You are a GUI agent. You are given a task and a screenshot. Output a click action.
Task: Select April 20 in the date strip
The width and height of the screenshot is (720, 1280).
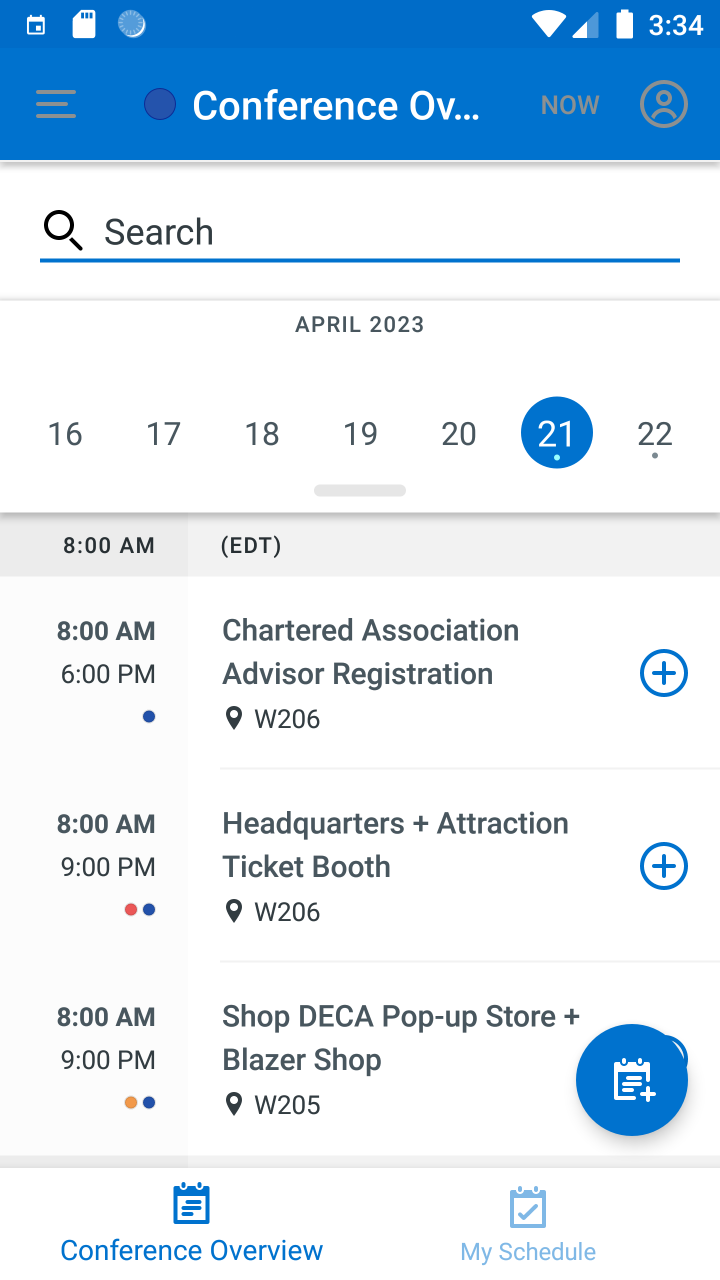tap(459, 434)
